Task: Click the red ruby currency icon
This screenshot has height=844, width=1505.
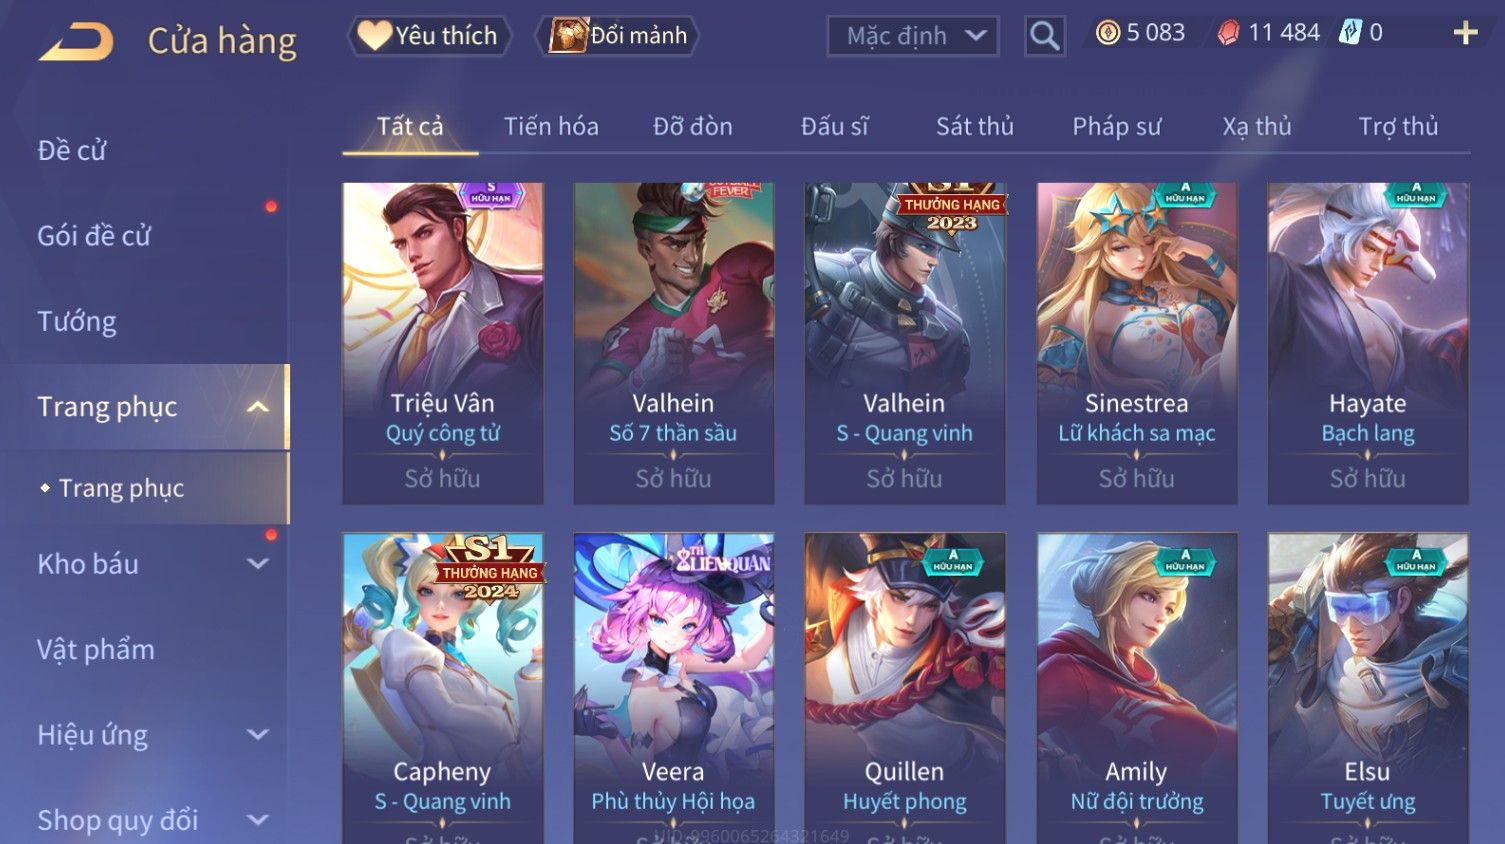Action: 1228,33
